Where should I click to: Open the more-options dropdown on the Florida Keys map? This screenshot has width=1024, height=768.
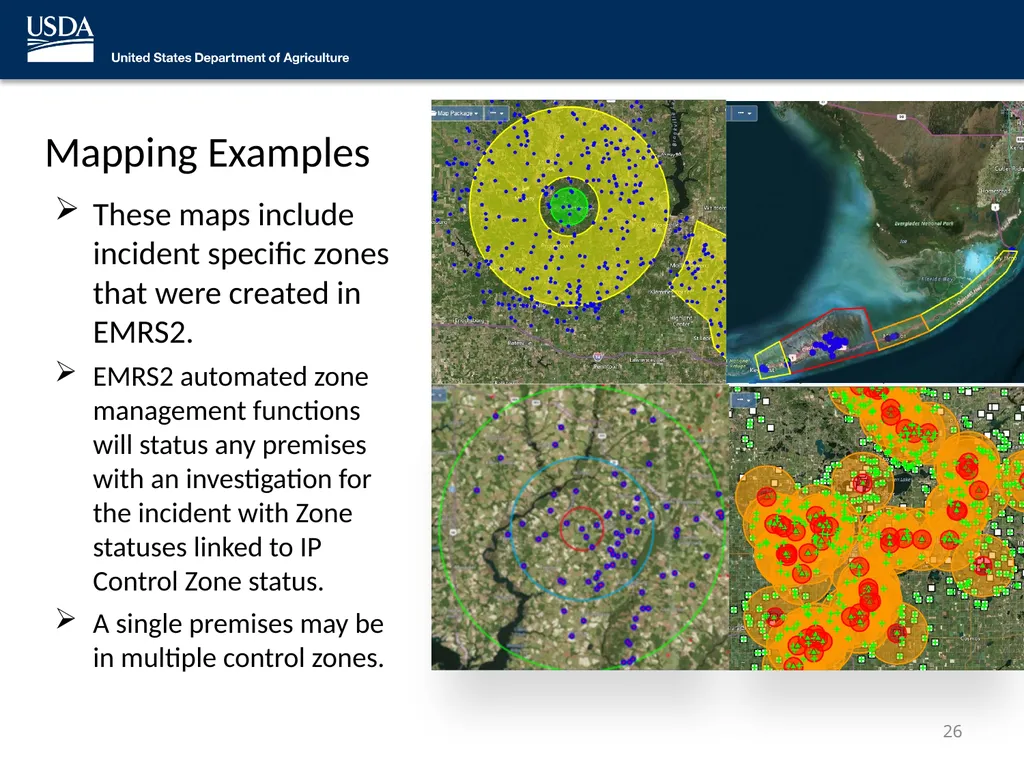[x=744, y=114]
